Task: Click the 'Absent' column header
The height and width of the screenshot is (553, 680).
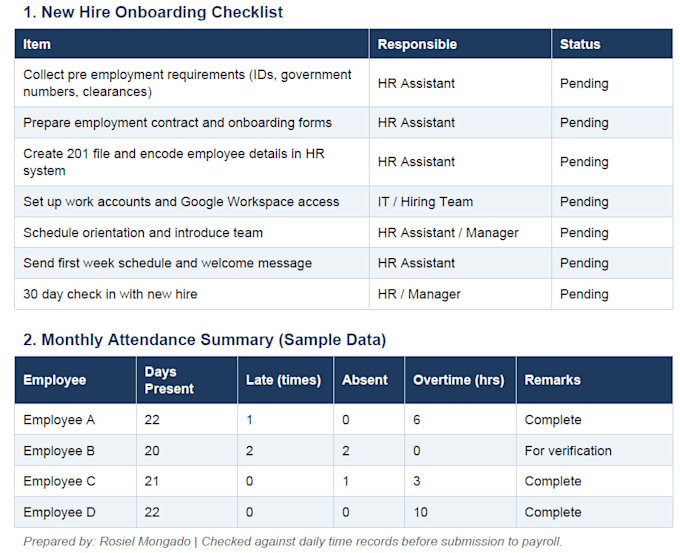Action: pyautogui.click(x=369, y=380)
